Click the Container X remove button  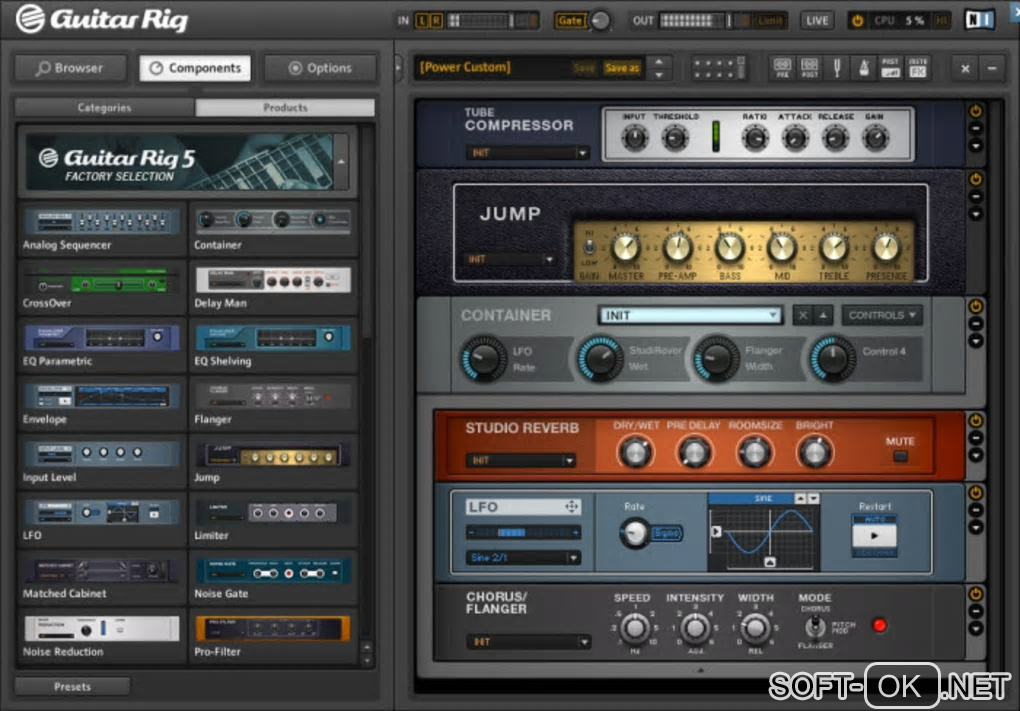[x=803, y=315]
